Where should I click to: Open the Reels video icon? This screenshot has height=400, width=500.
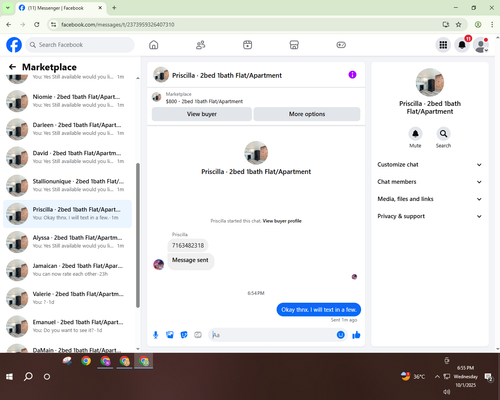(247, 45)
